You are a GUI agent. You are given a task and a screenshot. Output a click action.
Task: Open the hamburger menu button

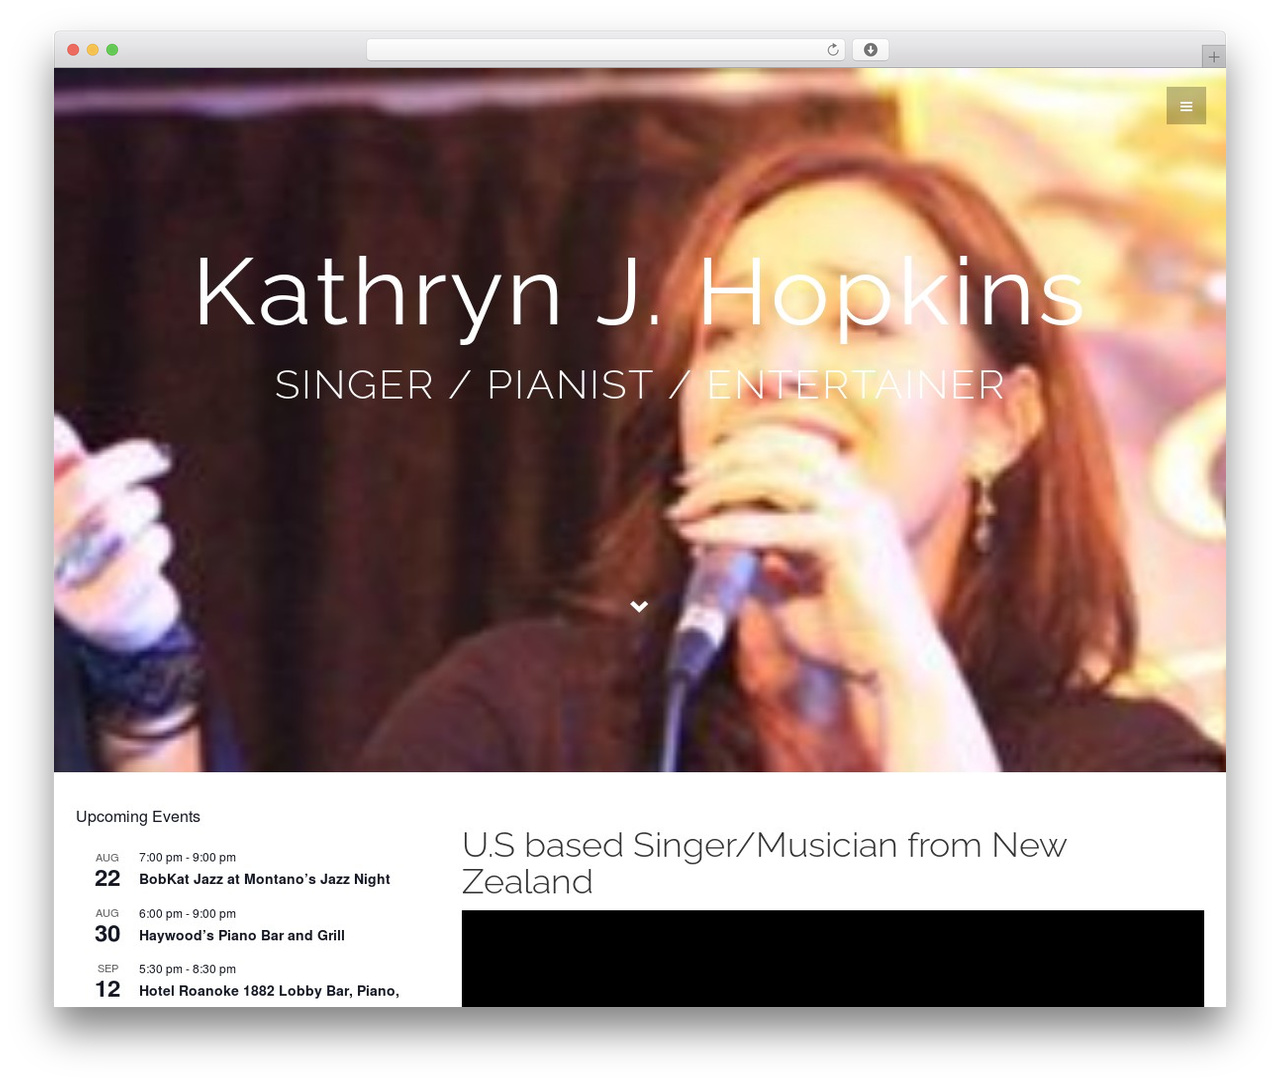1186,106
